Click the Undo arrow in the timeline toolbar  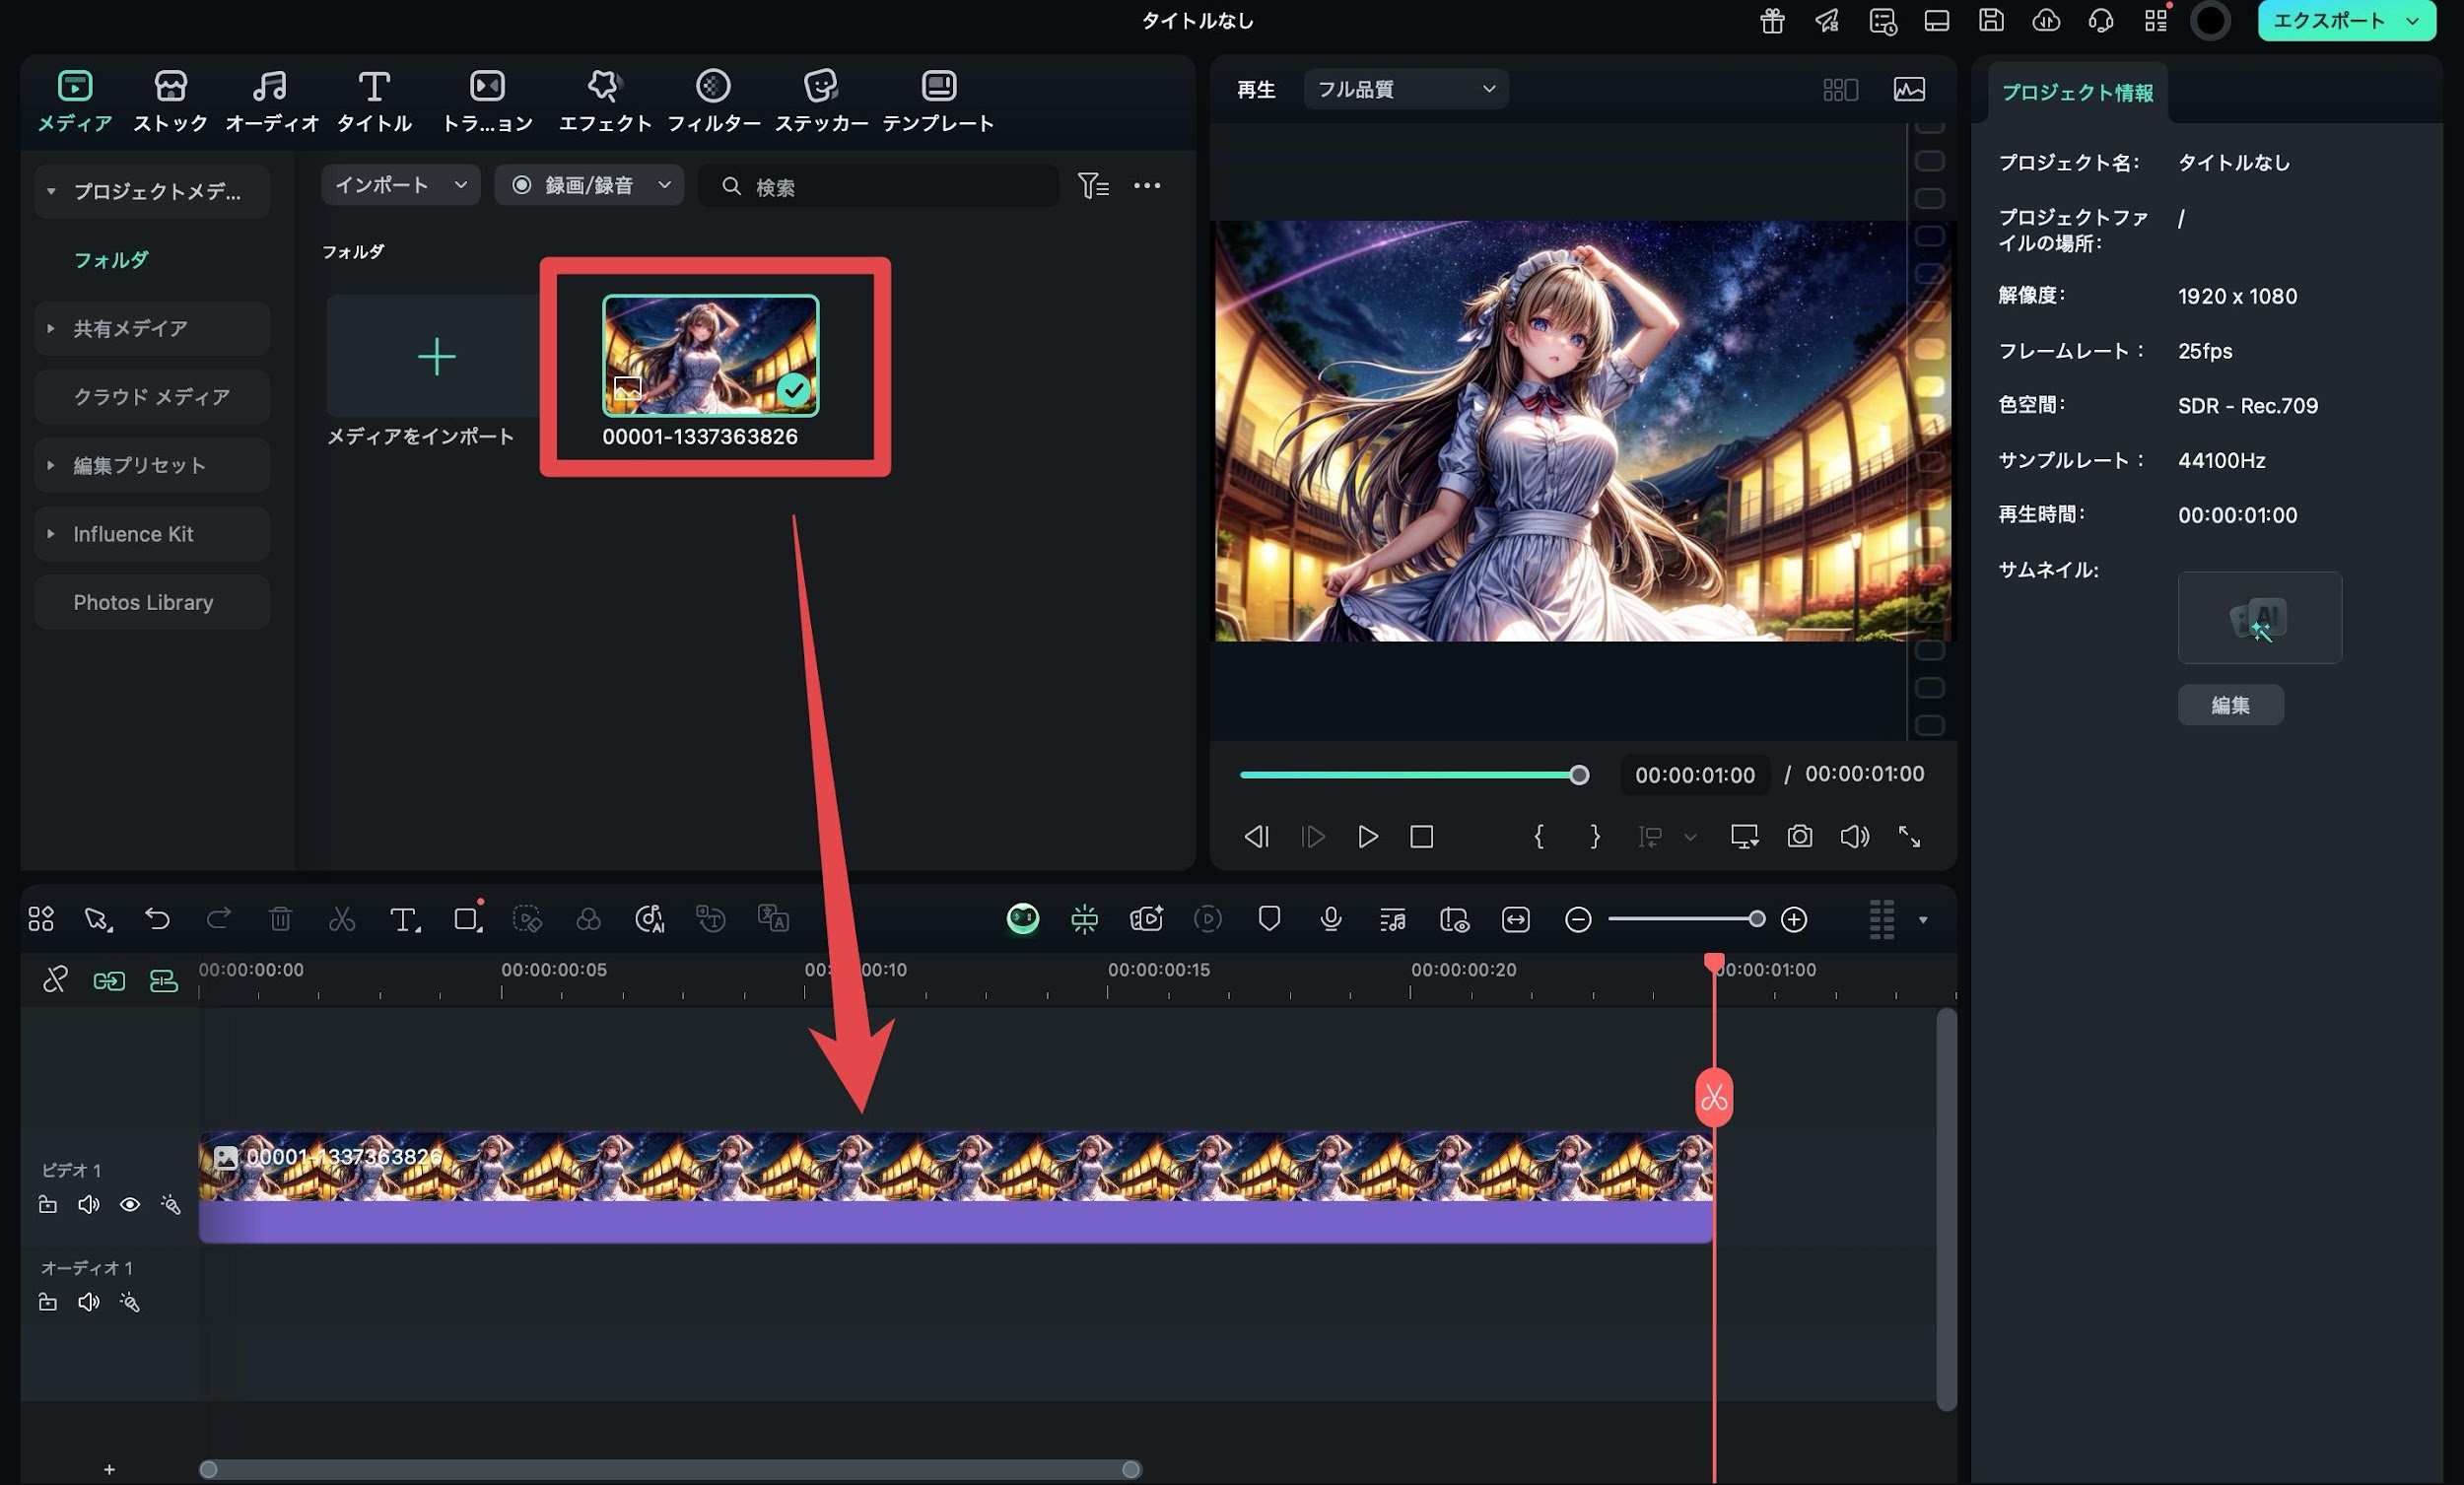[157, 918]
